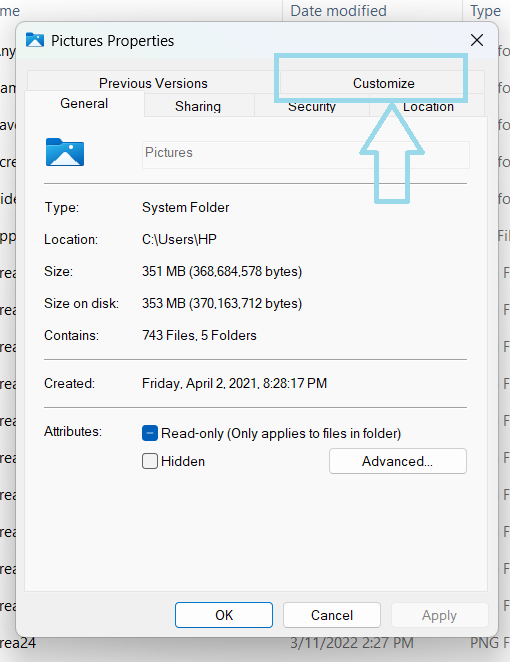Viewport: 510px width, 662px height.
Task: Open the Advanced attributes dialog
Action: point(398,461)
